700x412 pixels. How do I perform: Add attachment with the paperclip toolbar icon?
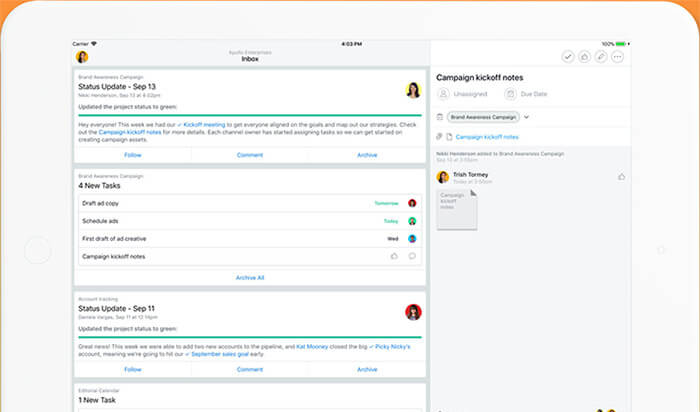[601, 57]
